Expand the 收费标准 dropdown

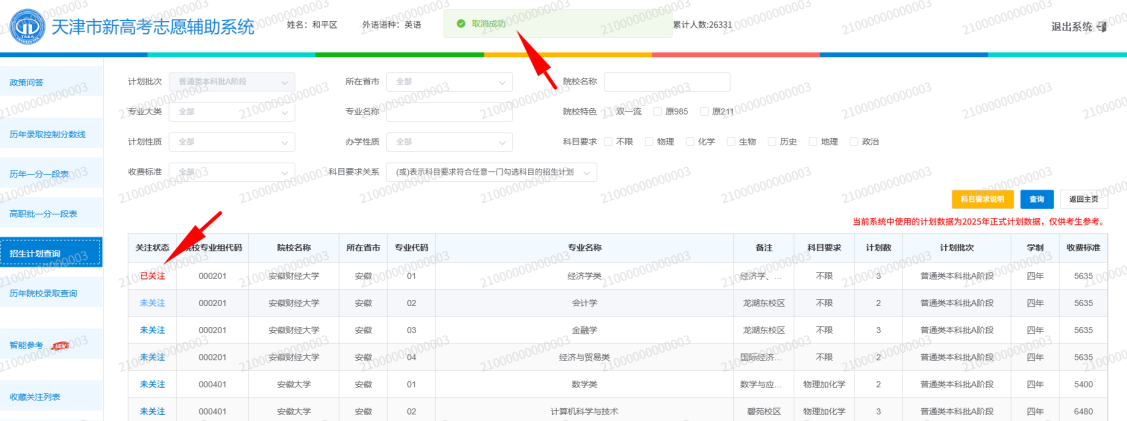coord(232,172)
